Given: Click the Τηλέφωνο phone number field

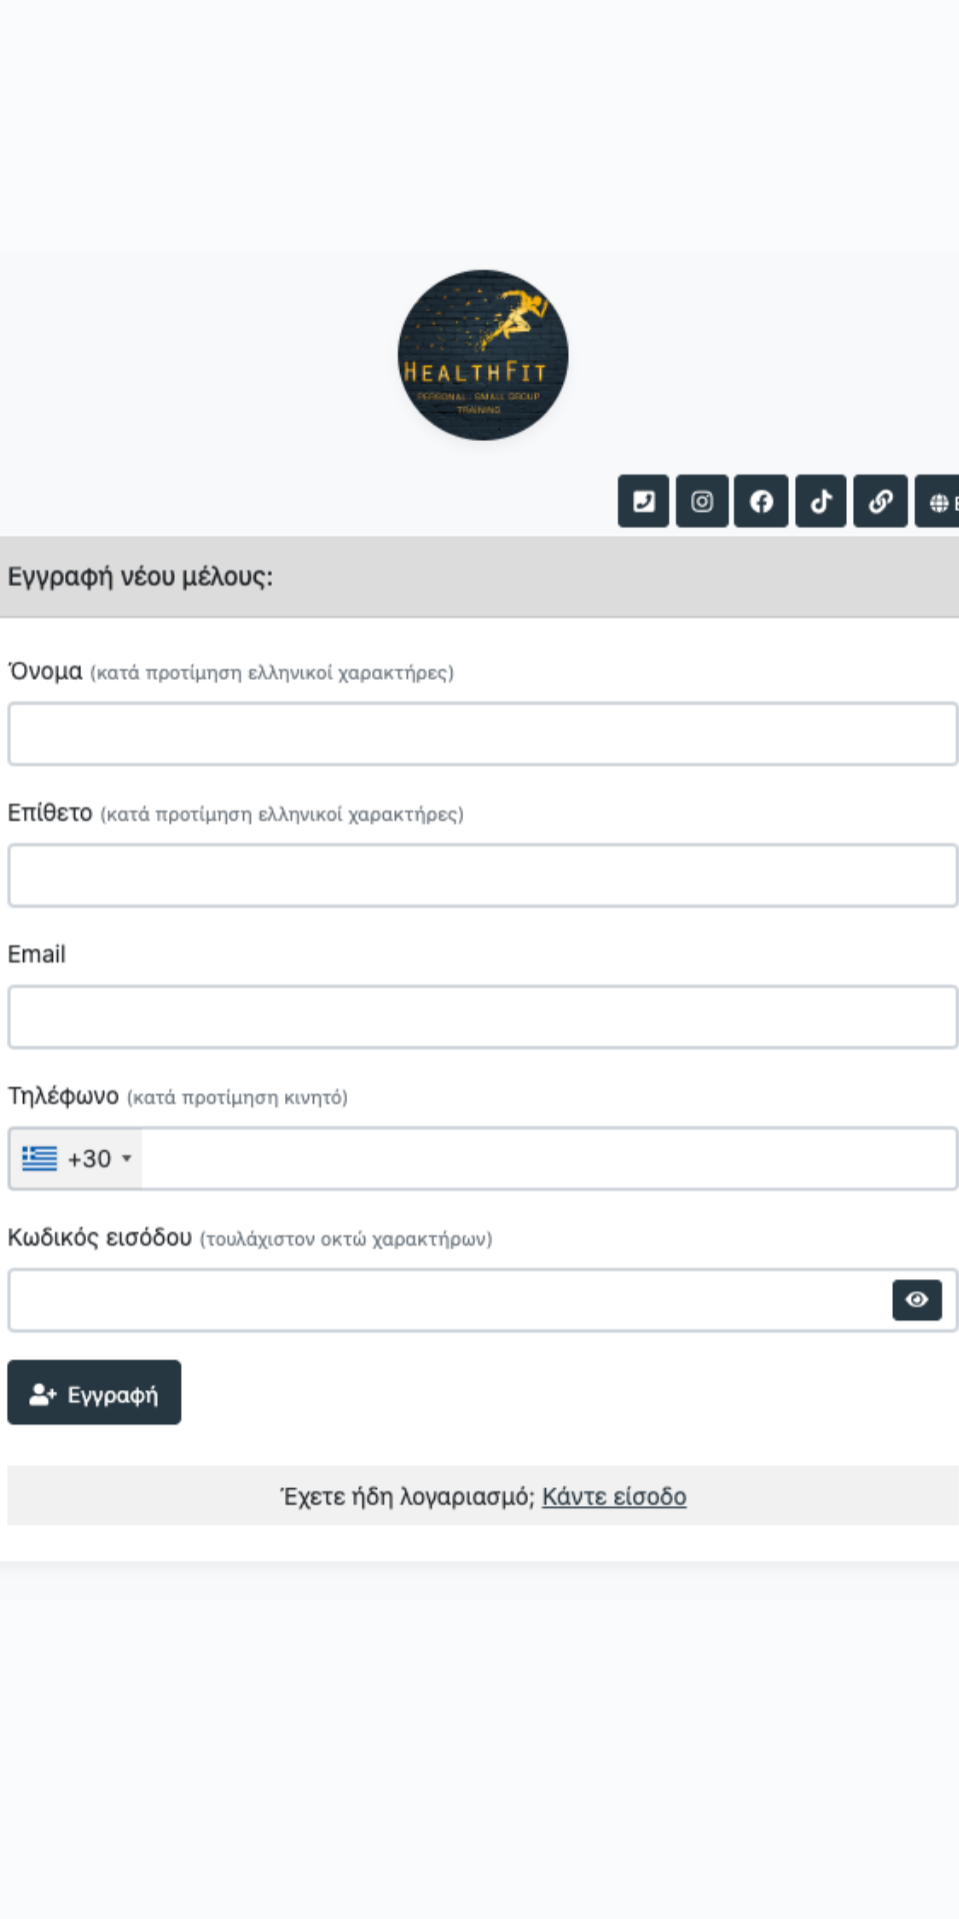Looking at the screenshot, I should tap(548, 1159).
